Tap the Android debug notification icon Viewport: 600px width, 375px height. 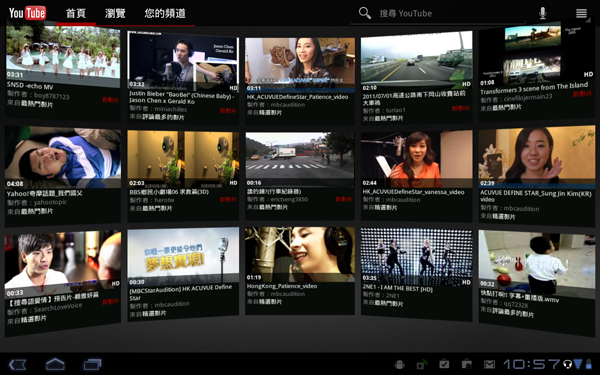[399, 364]
